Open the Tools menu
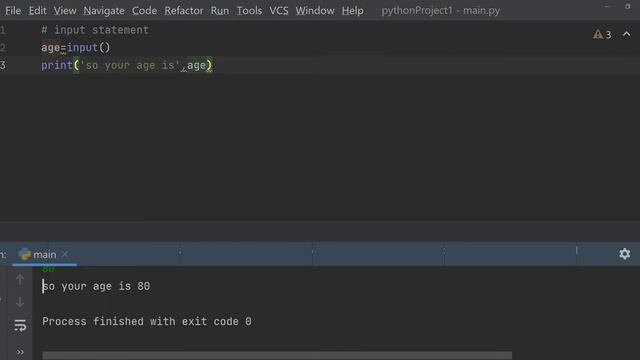640x360 pixels. tap(249, 11)
